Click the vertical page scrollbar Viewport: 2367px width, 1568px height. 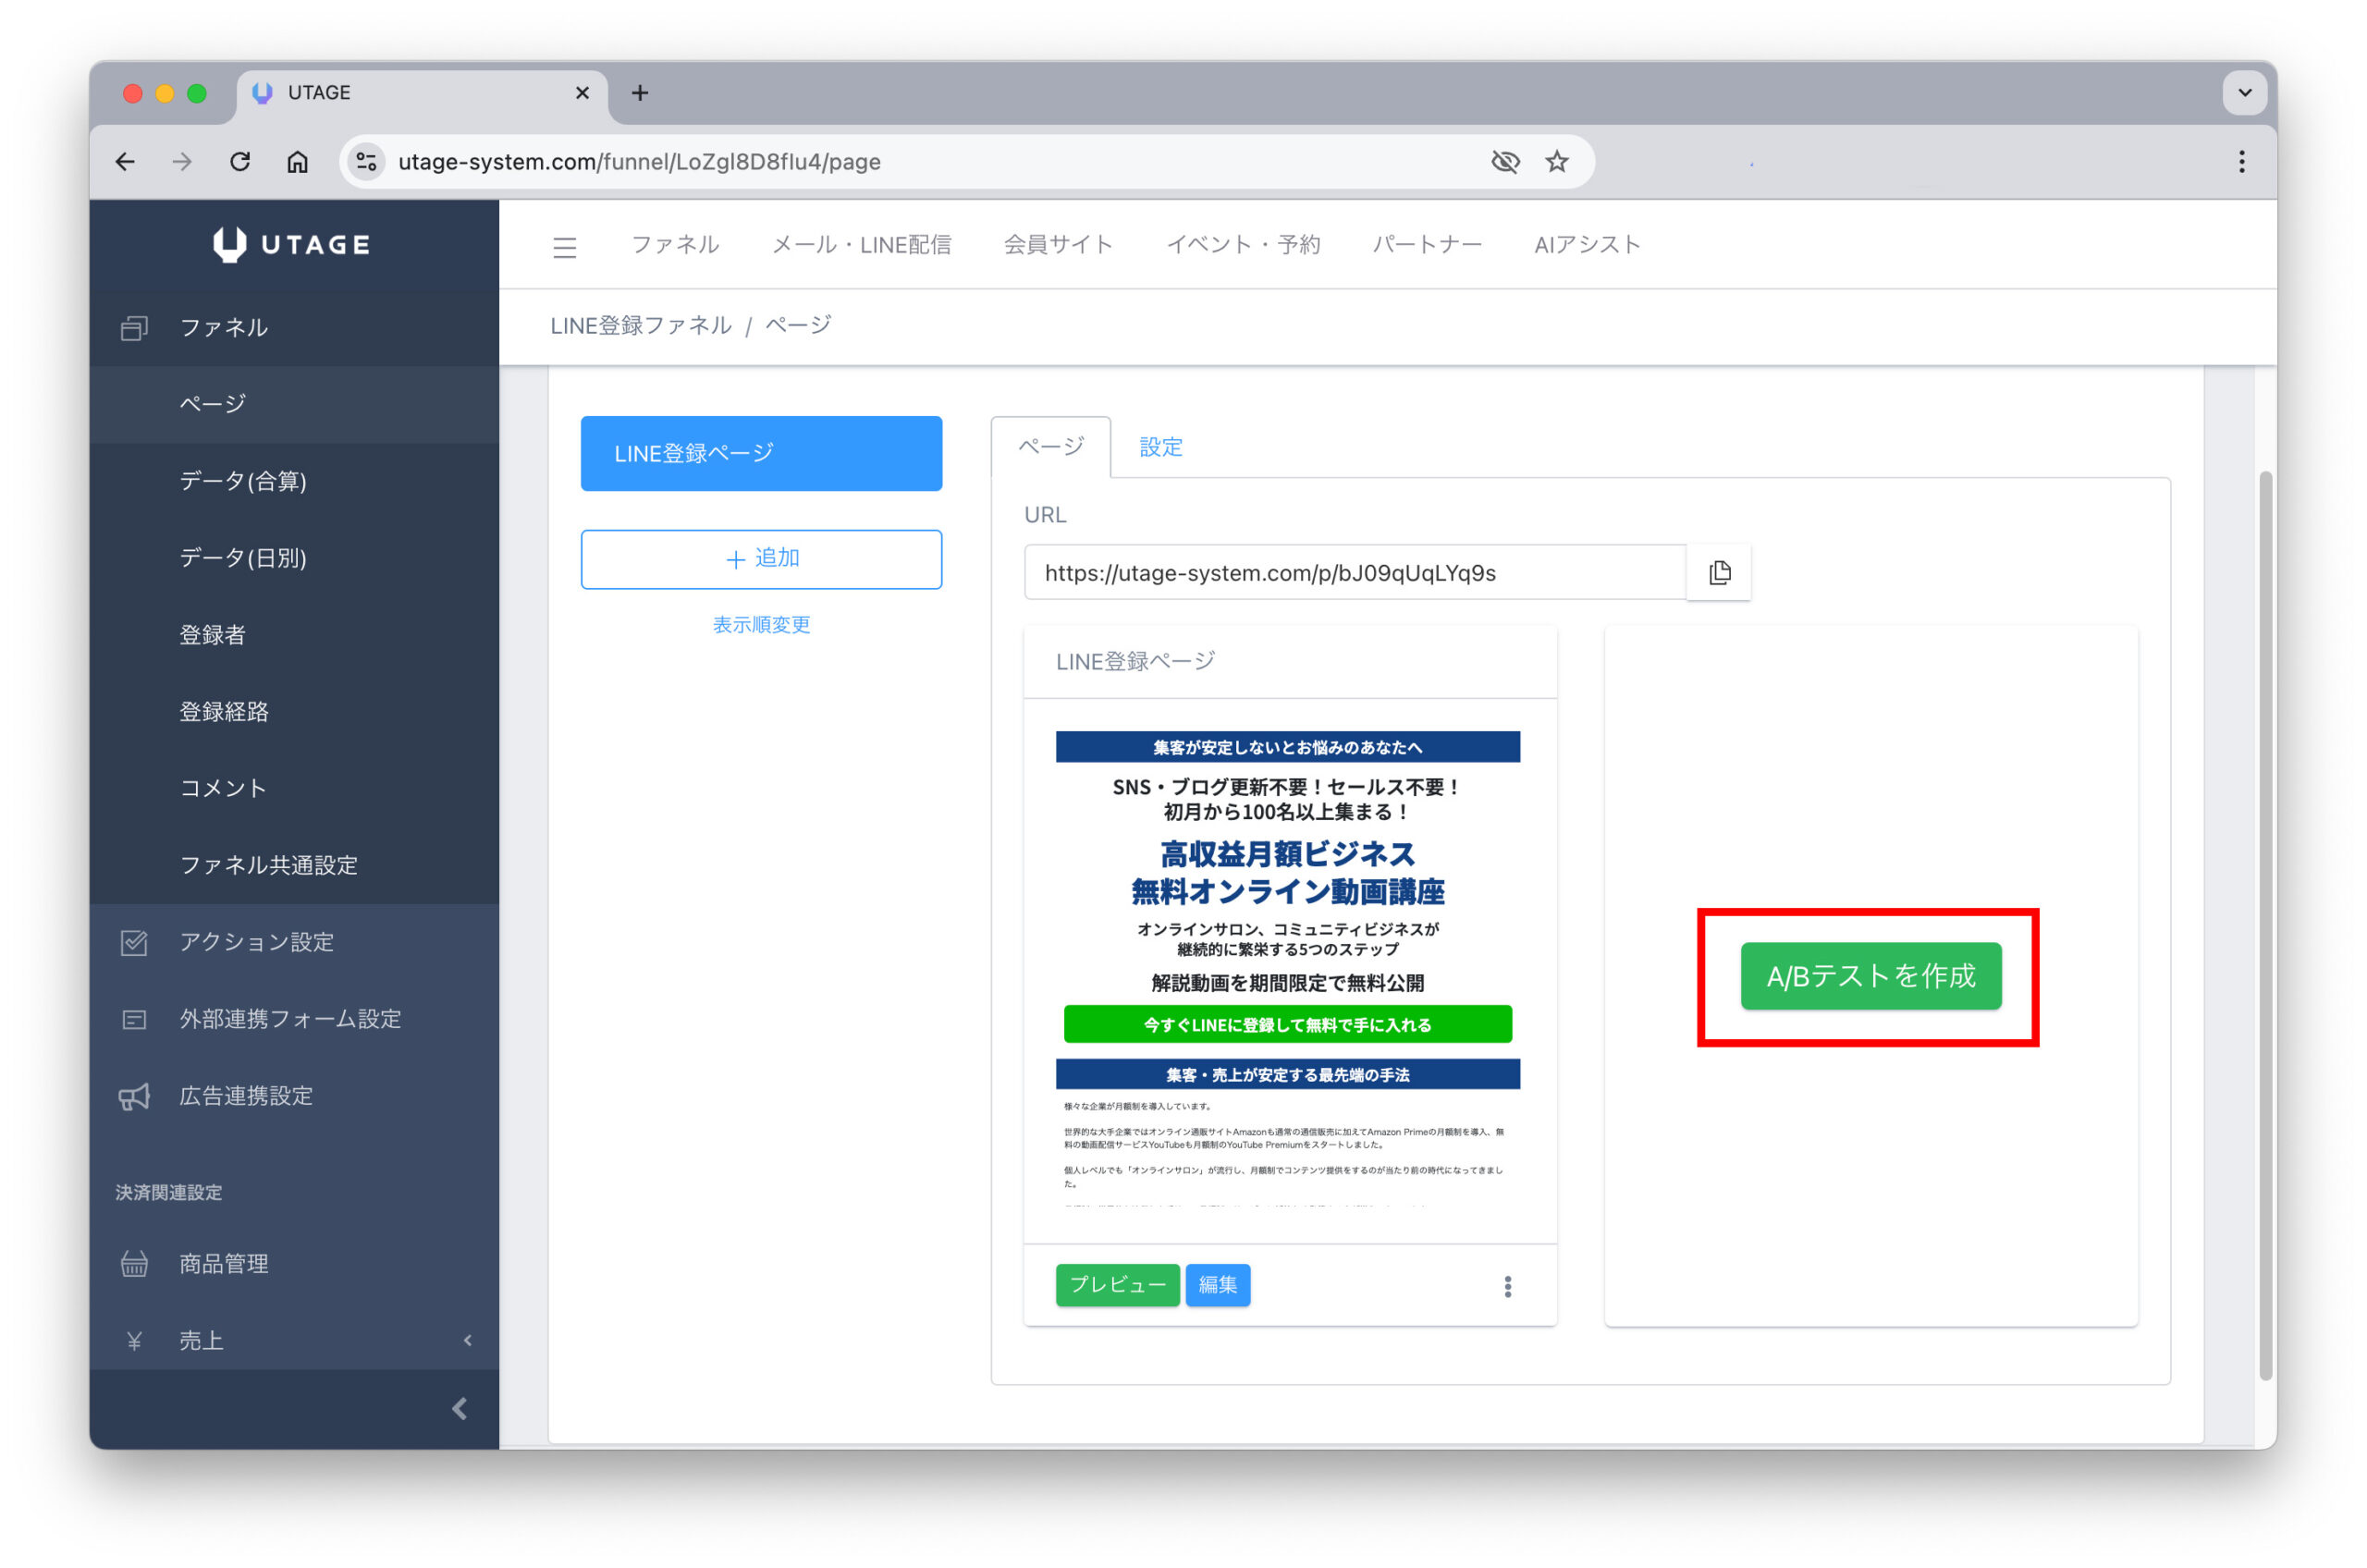coord(2265,926)
